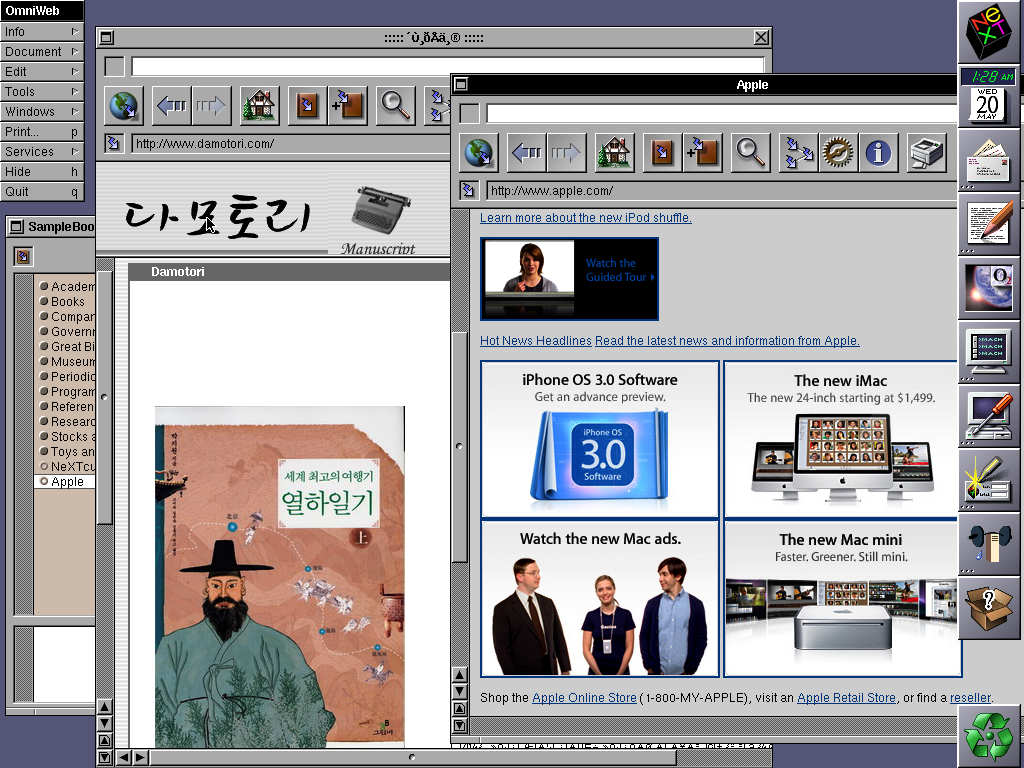
Task: Open home page in the Apple window
Action: coord(615,153)
